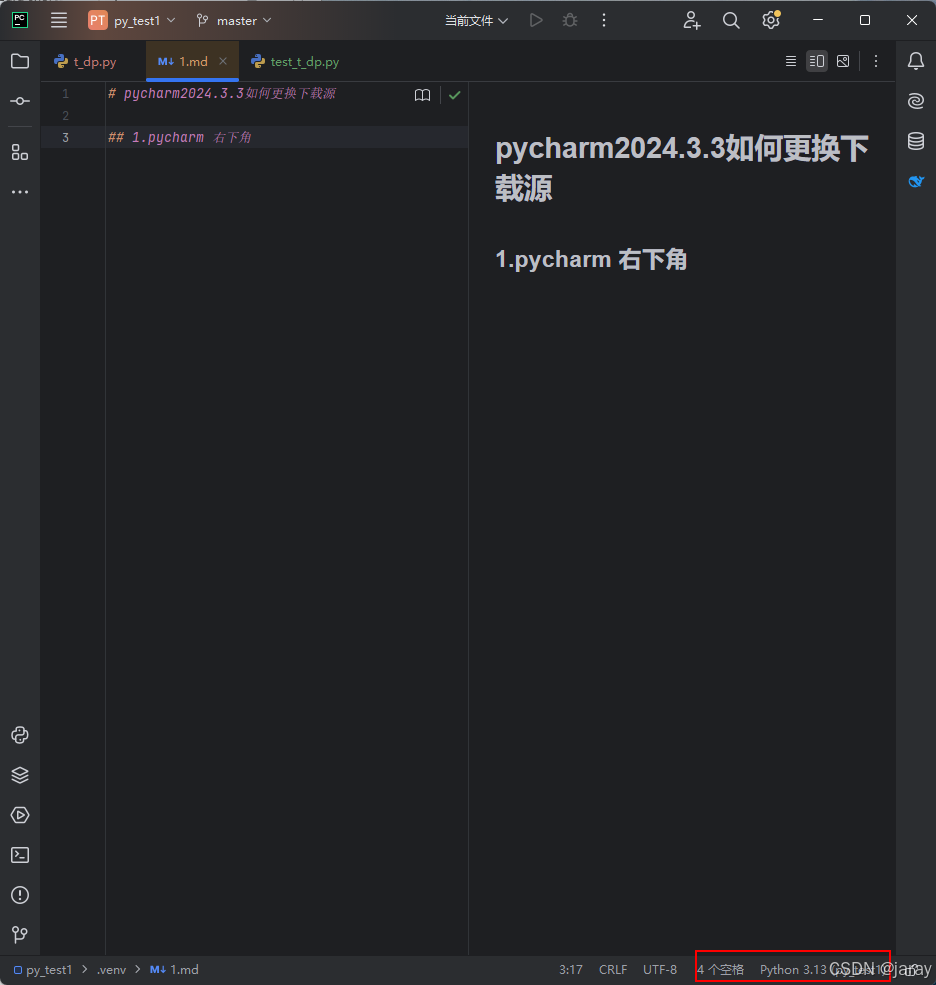Open the Structure tool window
The height and width of the screenshot is (985, 936).
(20, 153)
